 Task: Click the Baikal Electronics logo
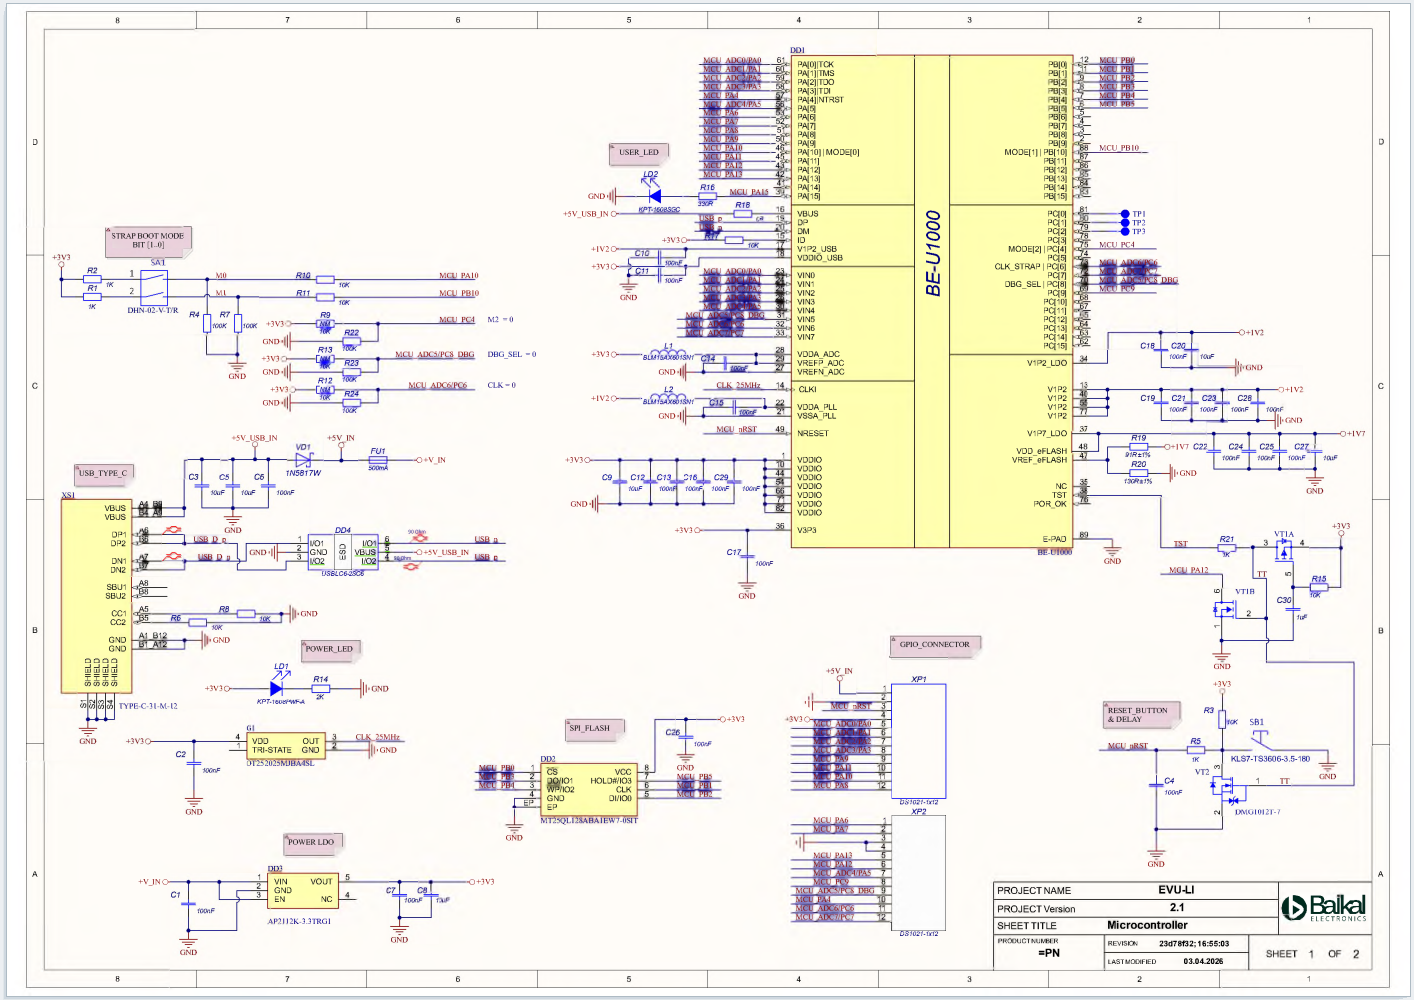pos(1324,908)
